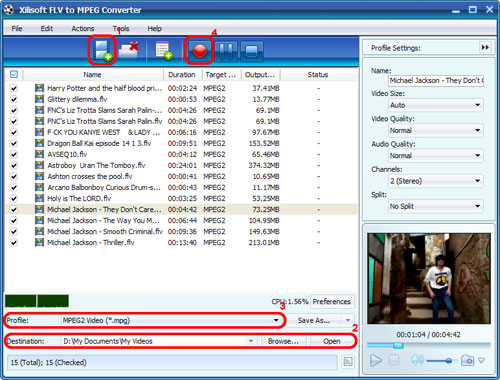This screenshot has width=500, height=380.
Task: Click the CPU usage graph display
Action: (37, 301)
